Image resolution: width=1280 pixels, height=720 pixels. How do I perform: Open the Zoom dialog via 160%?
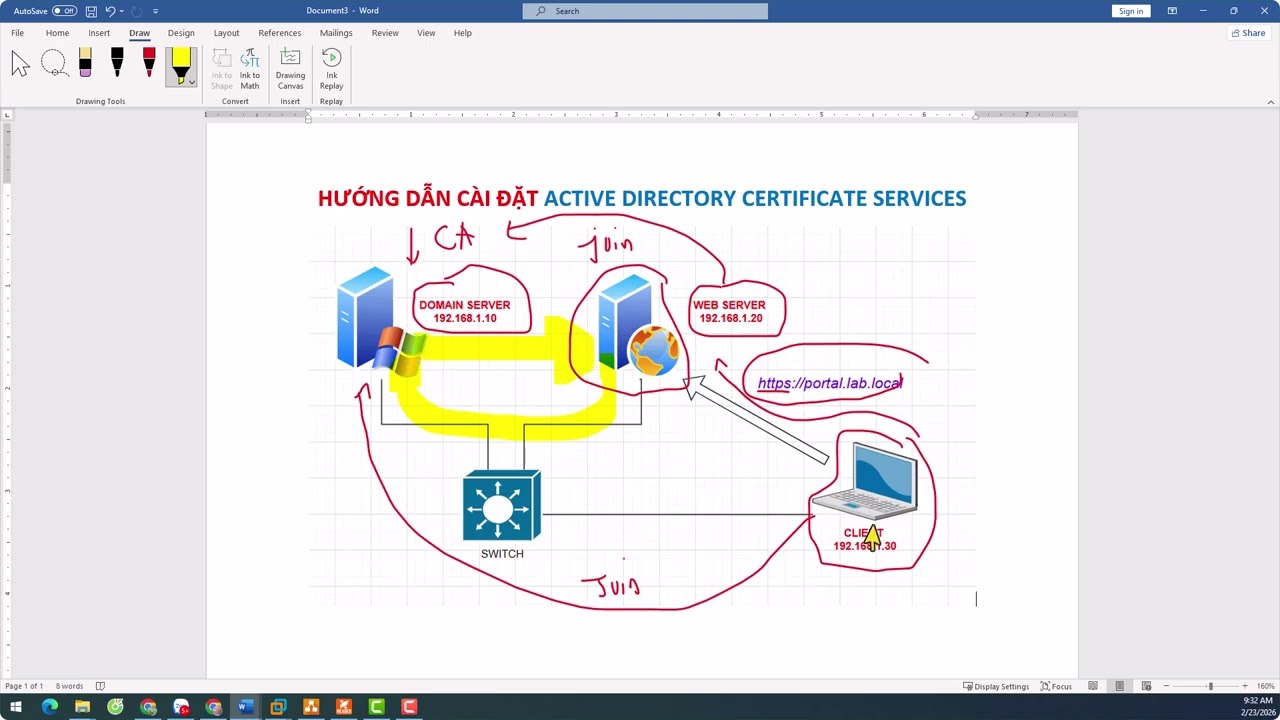(x=1265, y=686)
